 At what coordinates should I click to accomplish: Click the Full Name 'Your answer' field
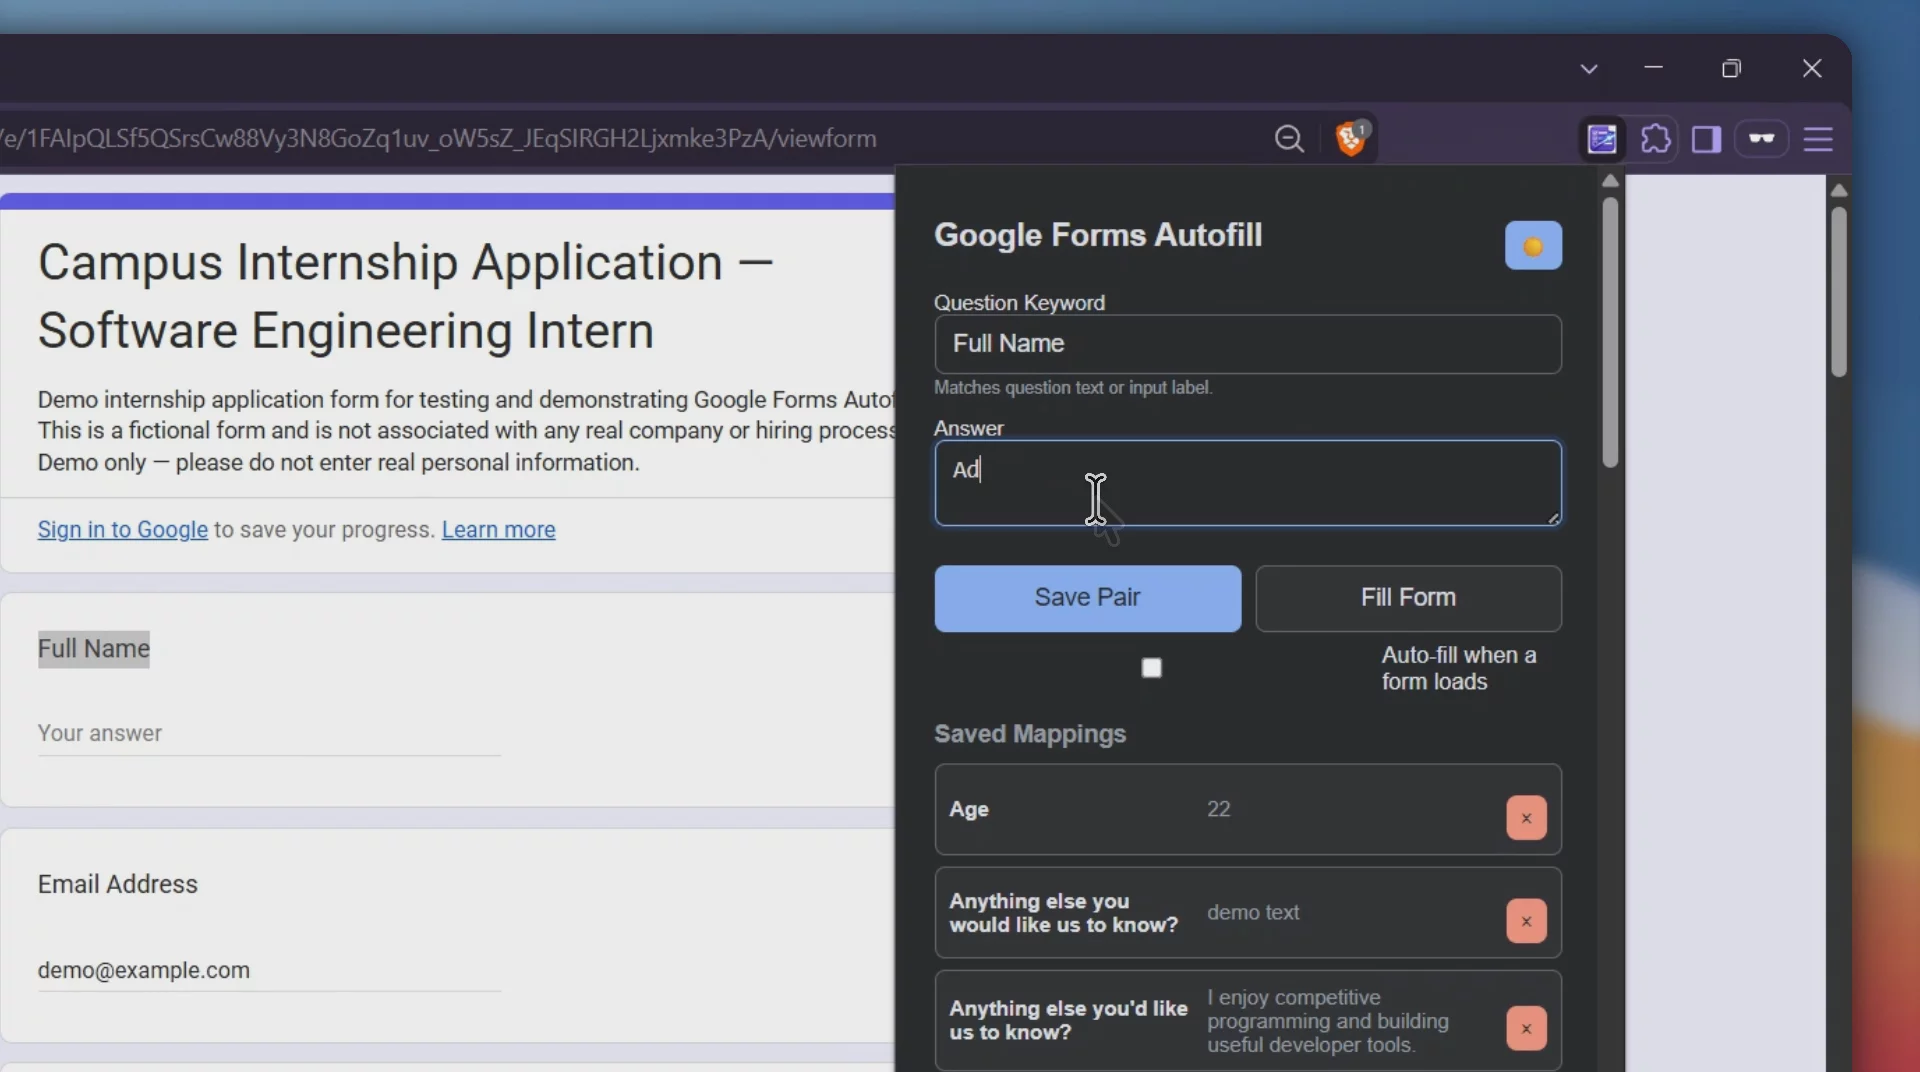pyautogui.click(x=269, y=734)
